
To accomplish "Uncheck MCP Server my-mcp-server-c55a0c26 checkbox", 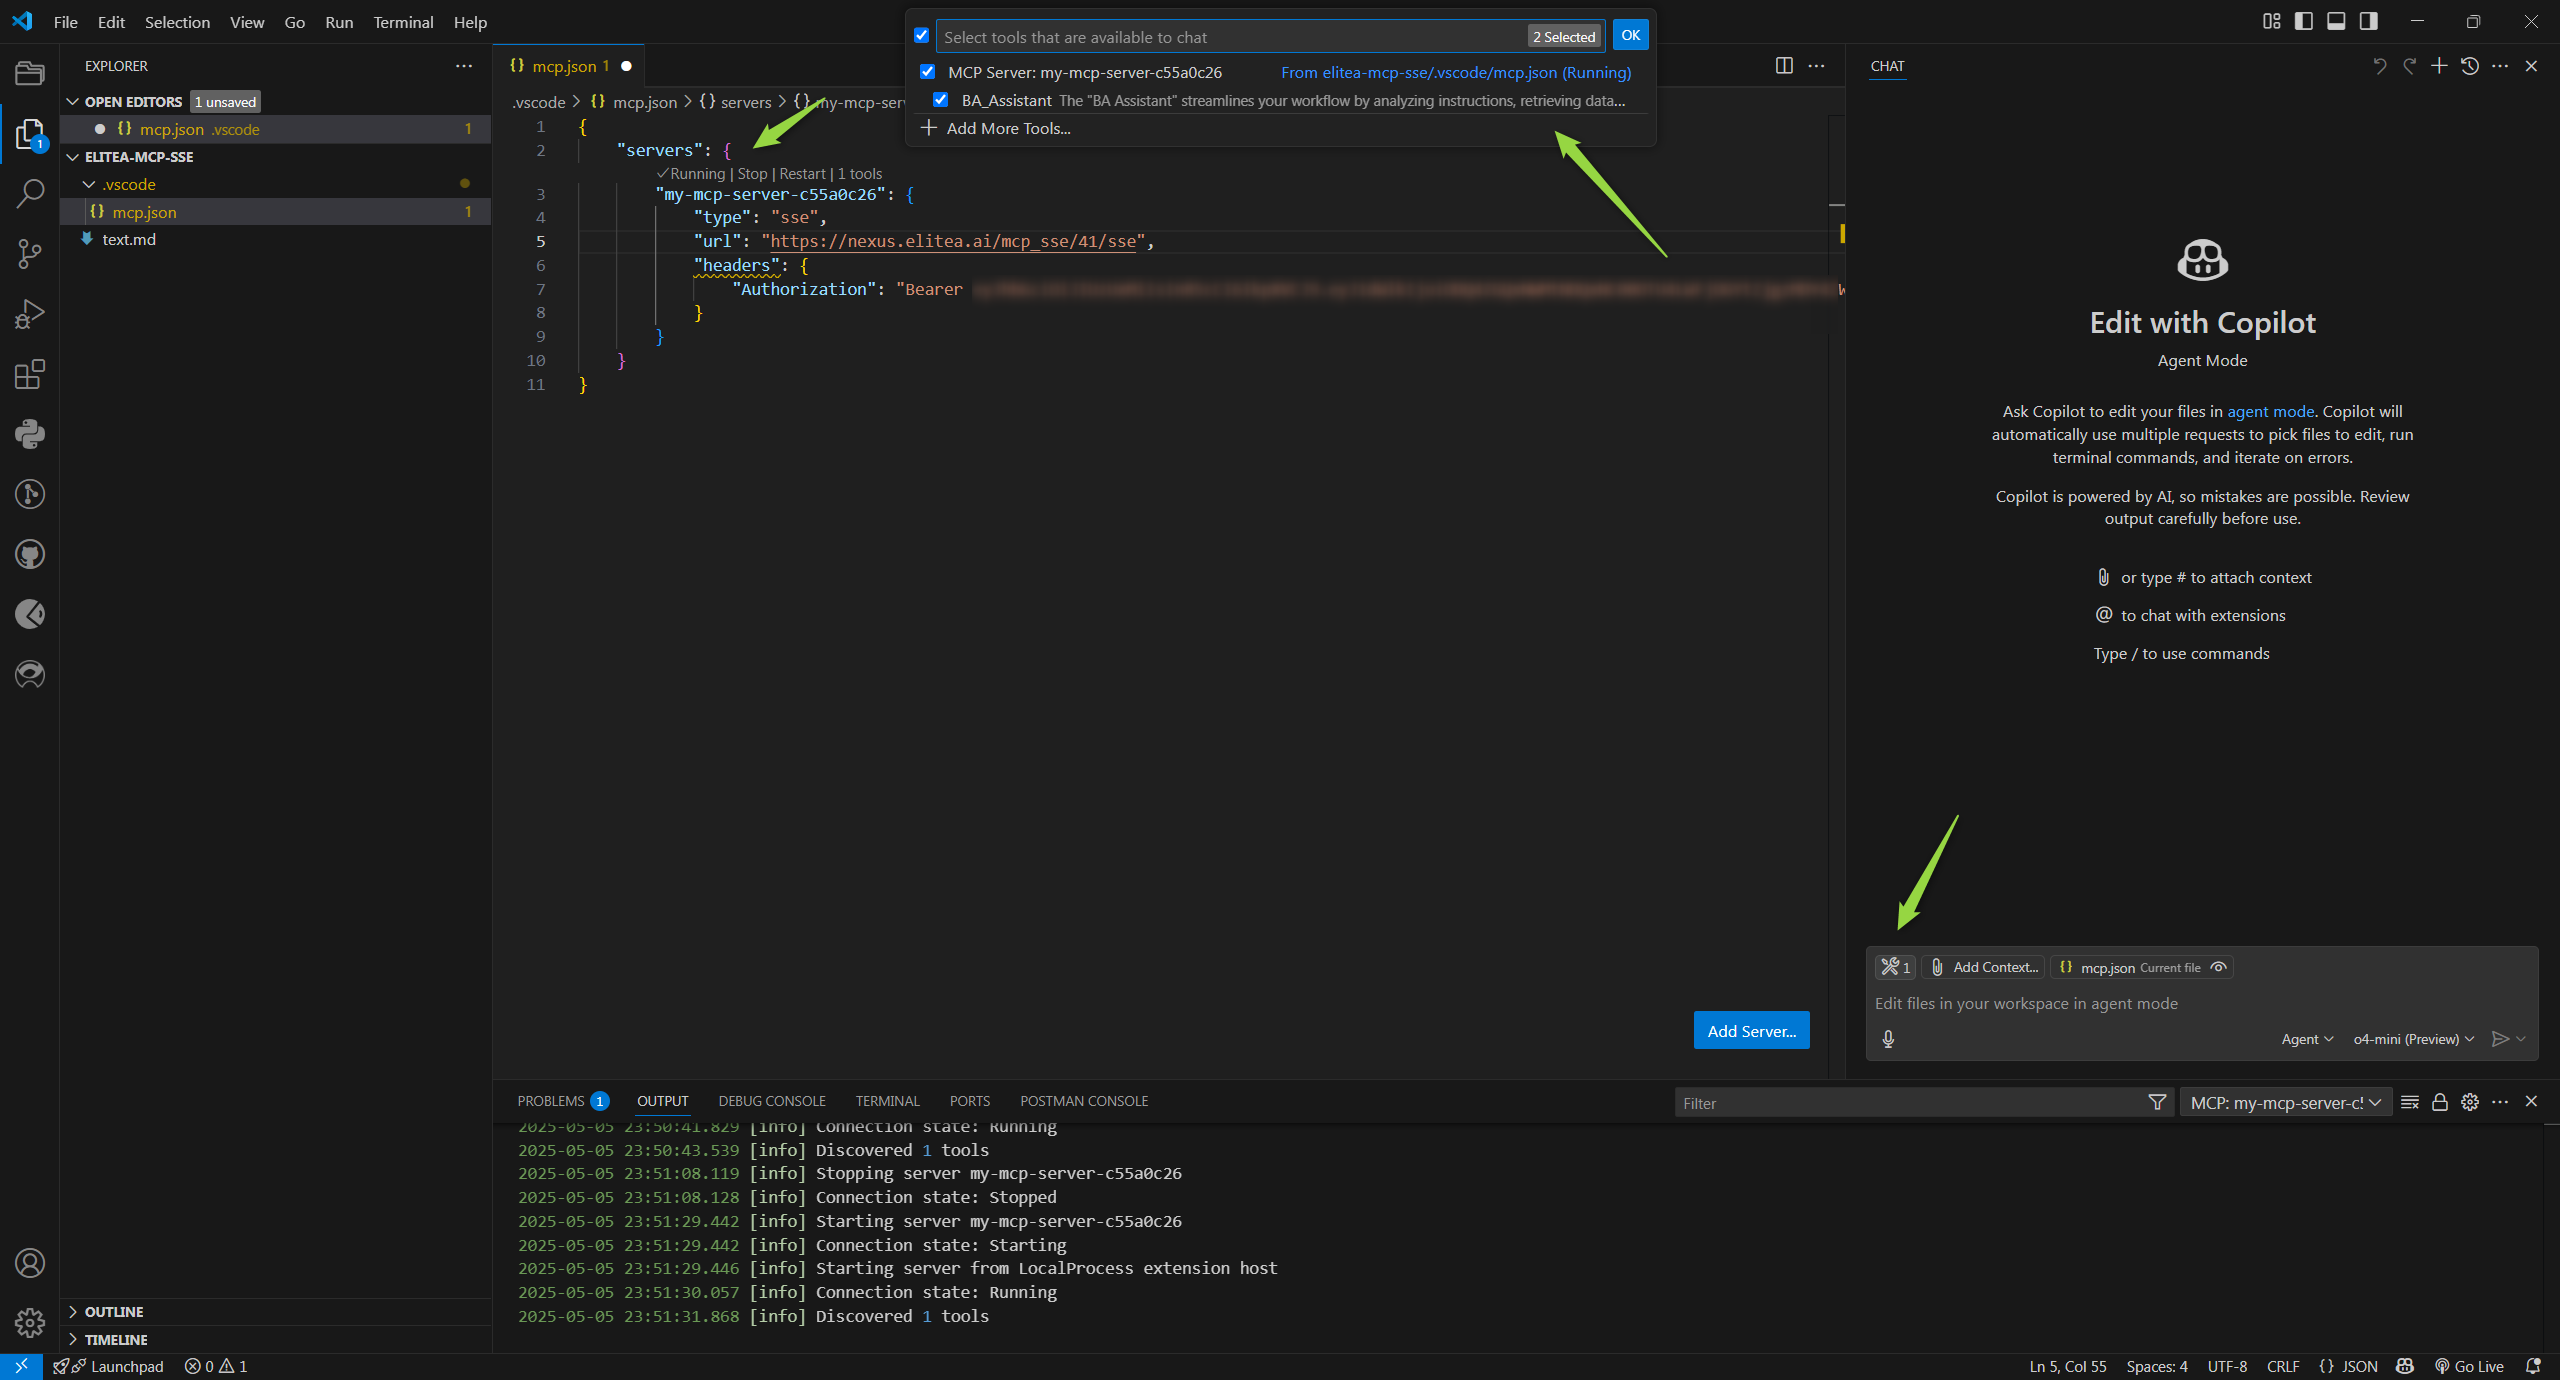I will pos(928,72).
